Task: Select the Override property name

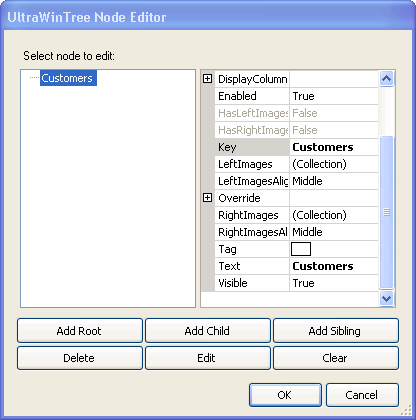Action: tap(252, 198)
